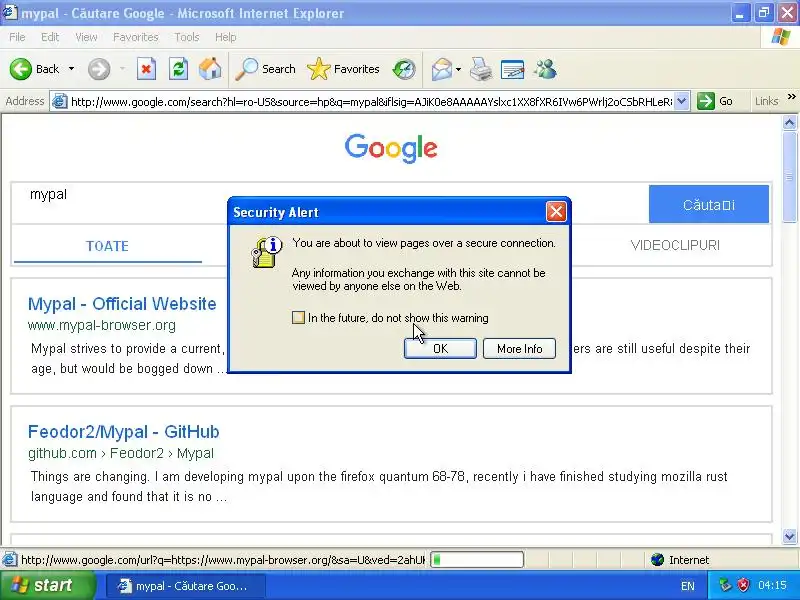Click the Google logo
This screenshot has width=800, height=600.
(x=391, y=148)
